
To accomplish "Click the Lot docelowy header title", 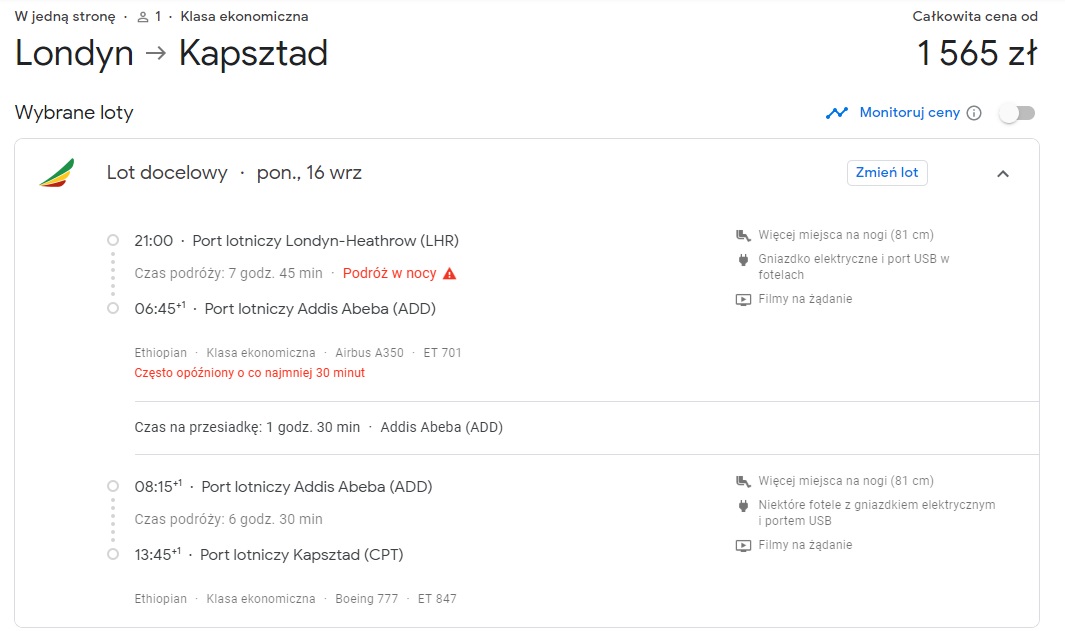I will pos(167,173).
